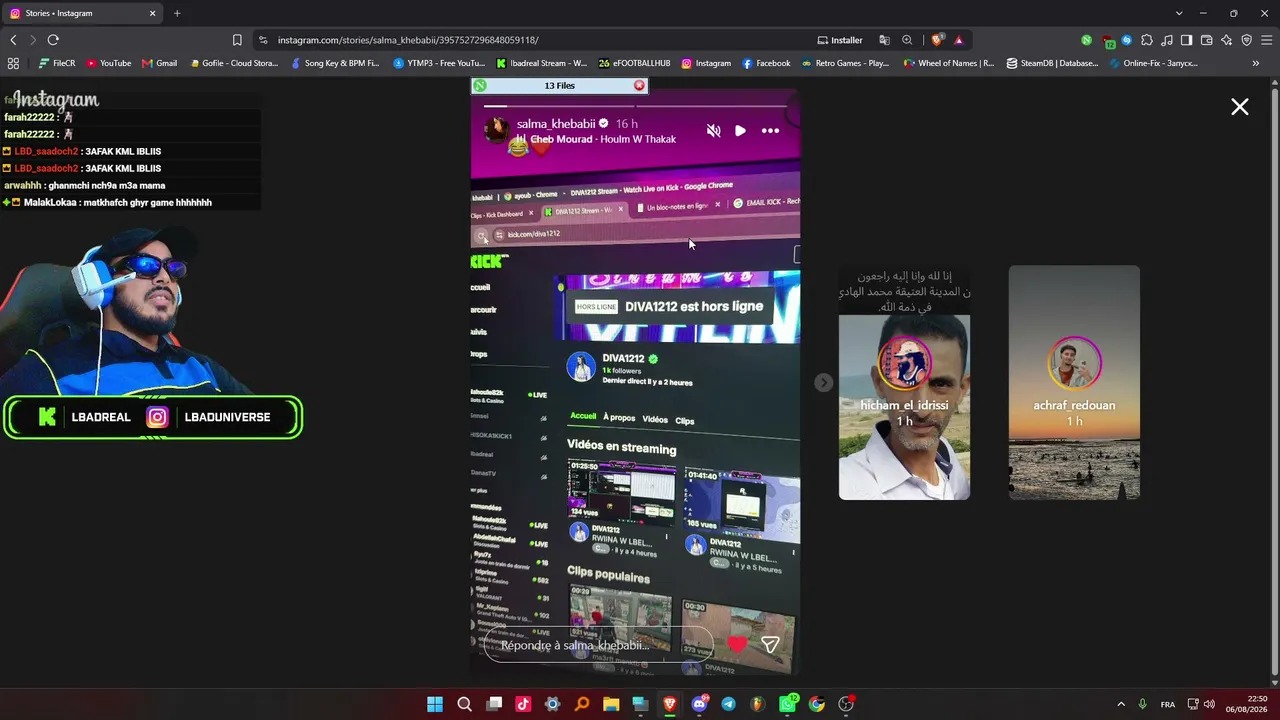Image resolution: width=1280 pixels, height=720 pixels.
Task: Open TikTok from the taskbar
Action: (x=523, y=704)
